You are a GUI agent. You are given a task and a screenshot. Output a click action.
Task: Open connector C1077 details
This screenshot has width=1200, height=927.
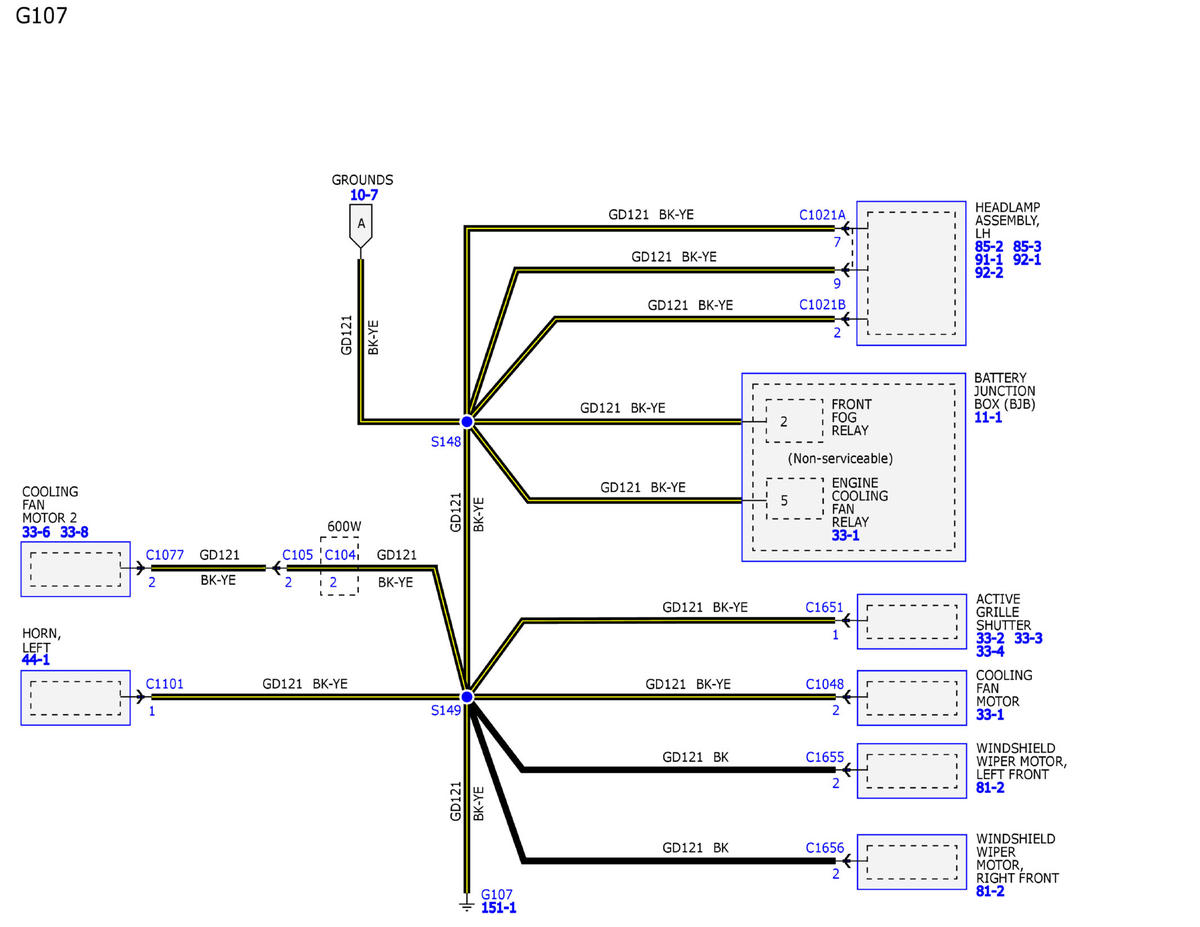pos(165,555)
